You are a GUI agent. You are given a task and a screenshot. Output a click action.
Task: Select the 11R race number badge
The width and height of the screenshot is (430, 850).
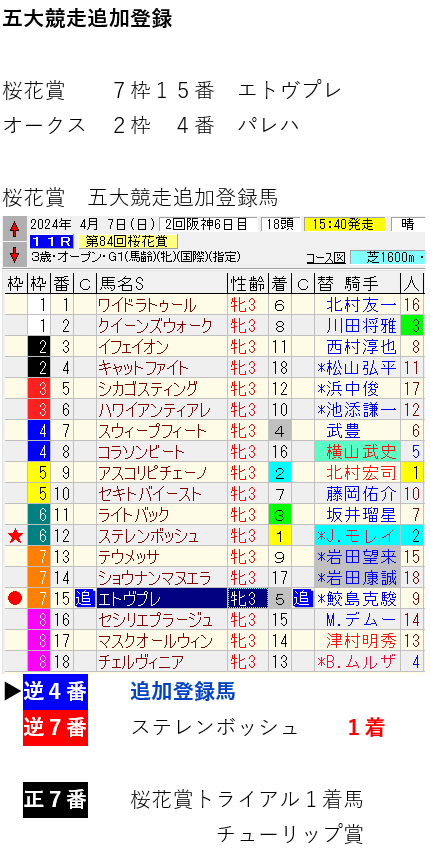tap(52, 241)
